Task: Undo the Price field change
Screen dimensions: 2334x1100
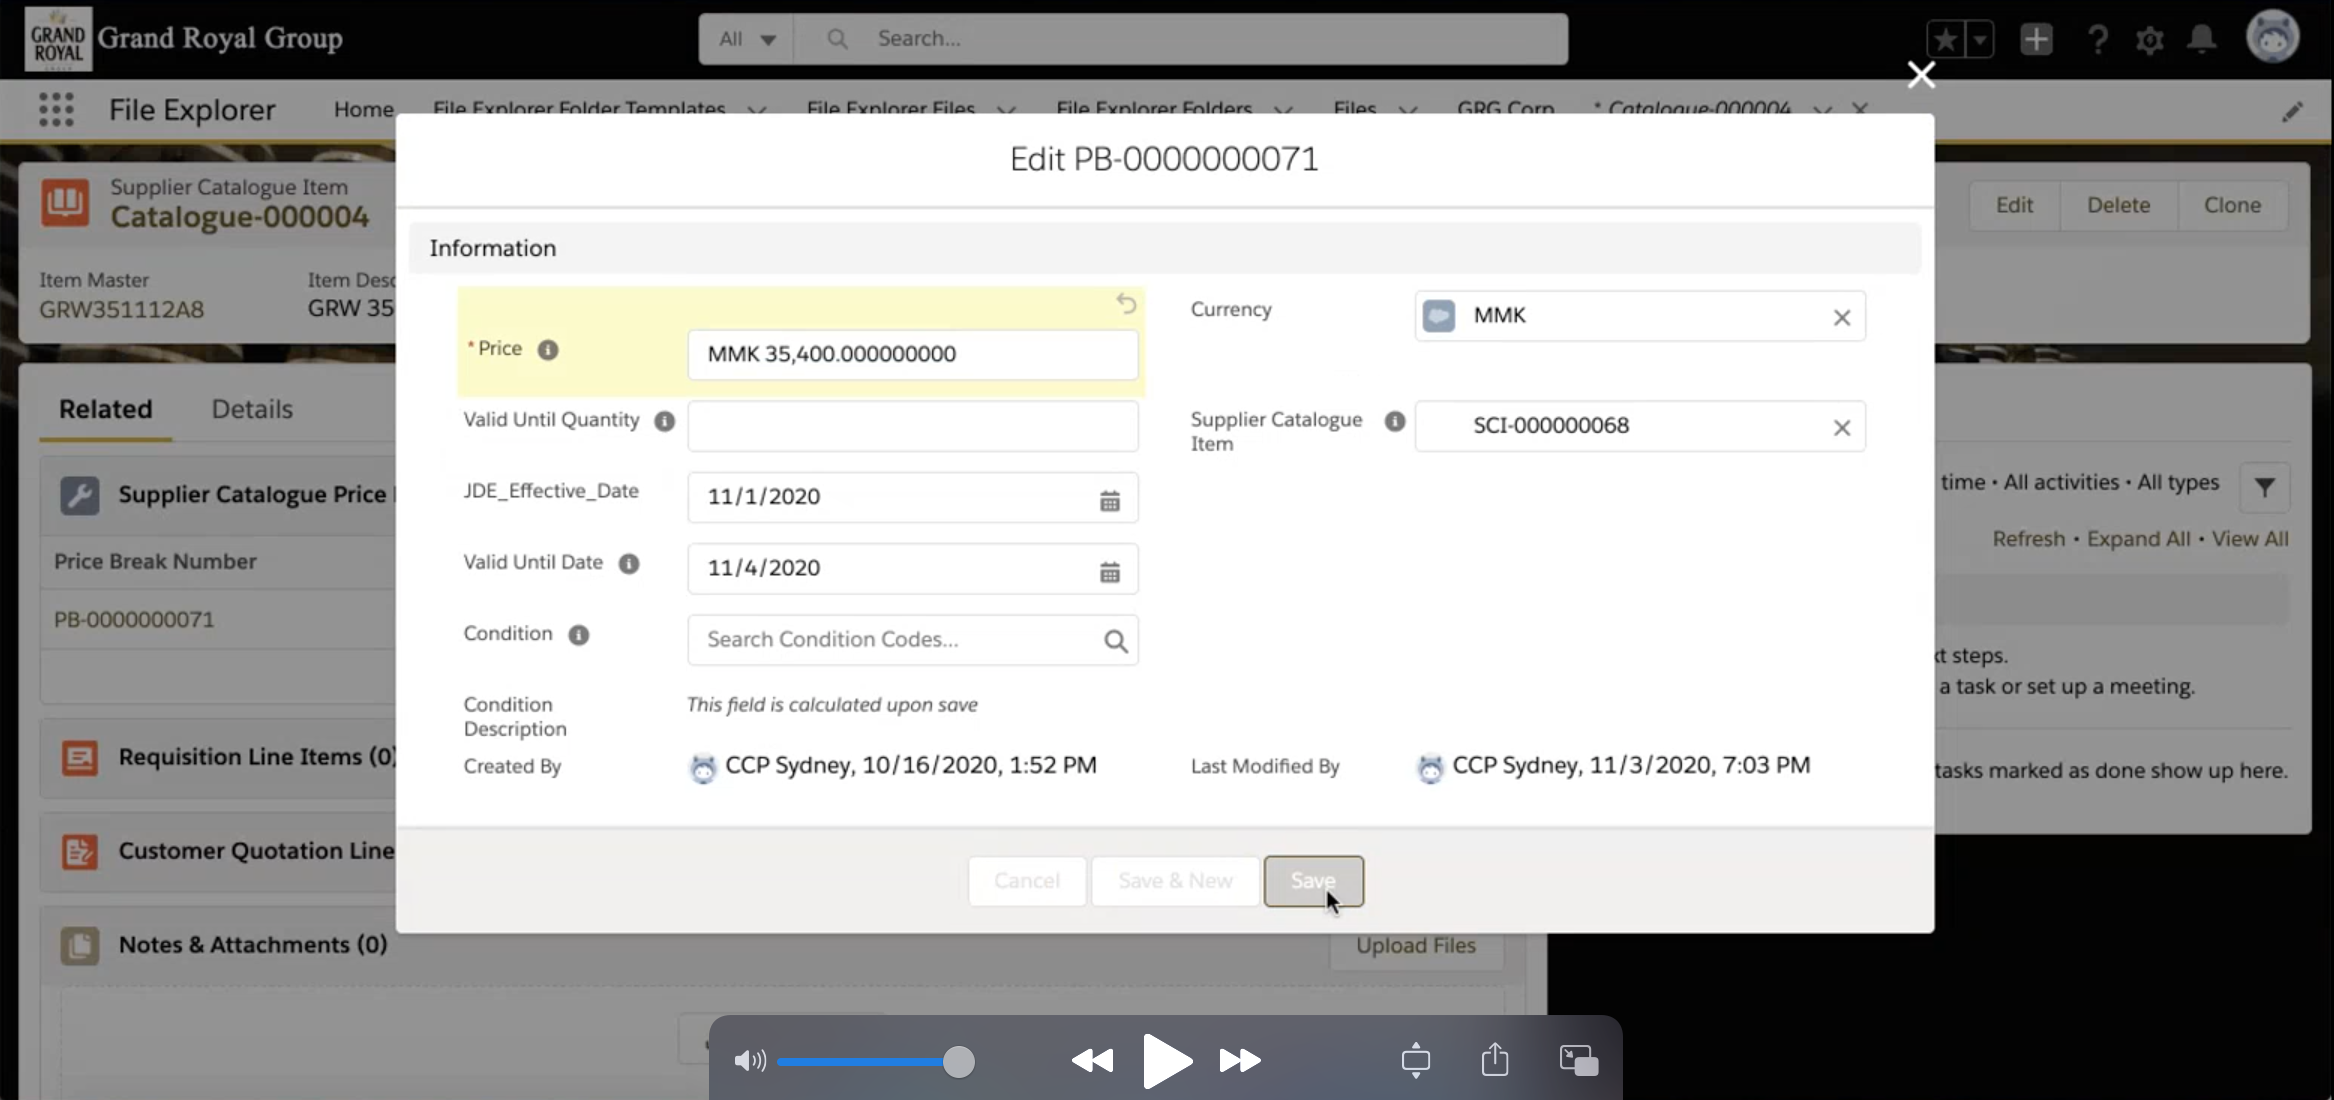Action: tap(1126, 303)
